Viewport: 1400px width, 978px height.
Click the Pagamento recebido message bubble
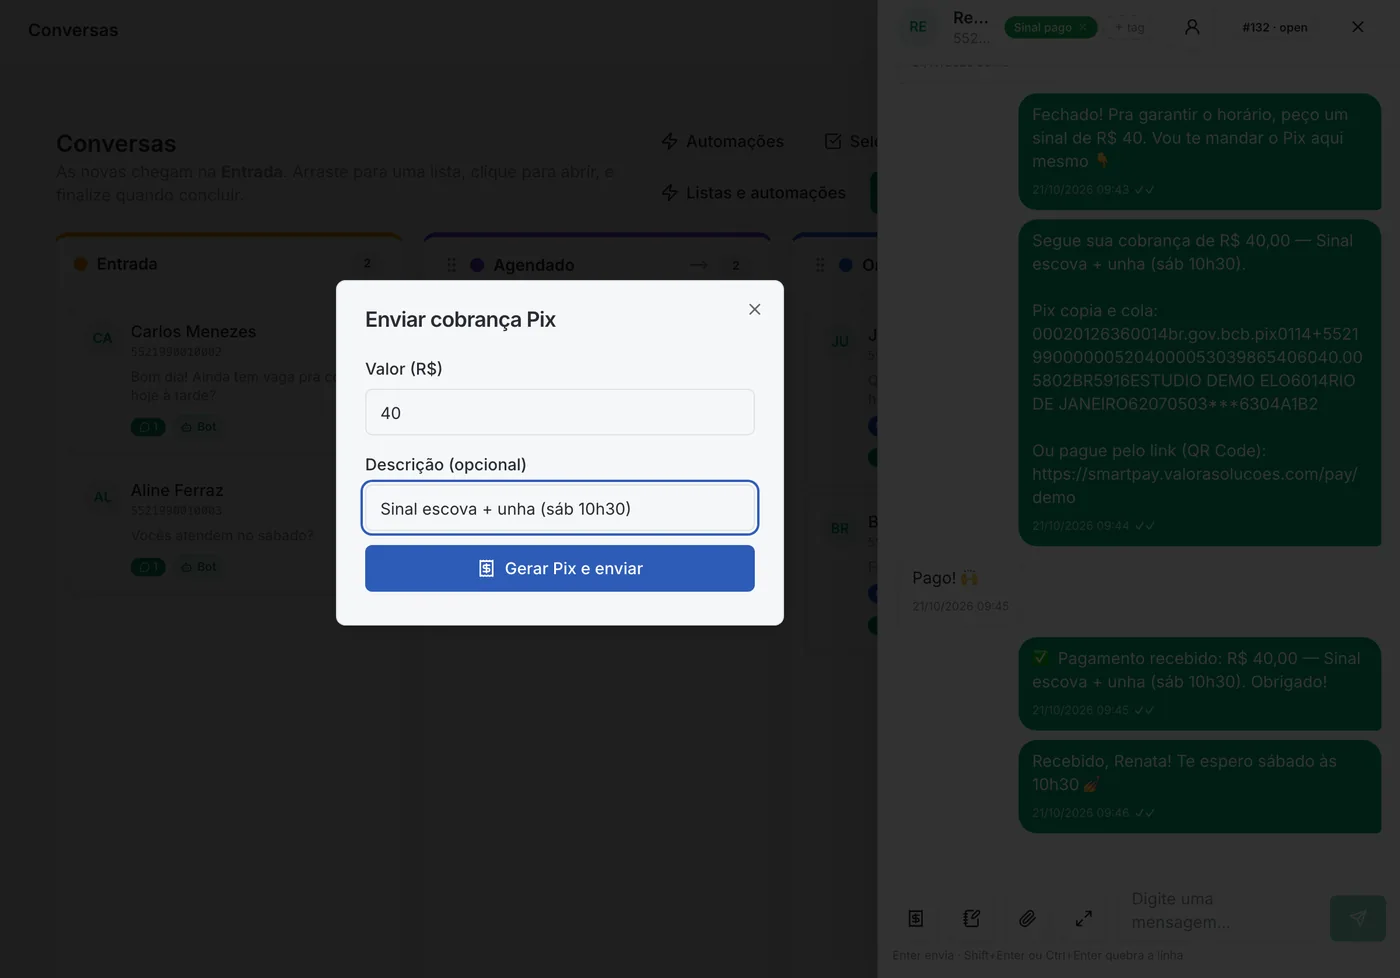[1199, 684]
